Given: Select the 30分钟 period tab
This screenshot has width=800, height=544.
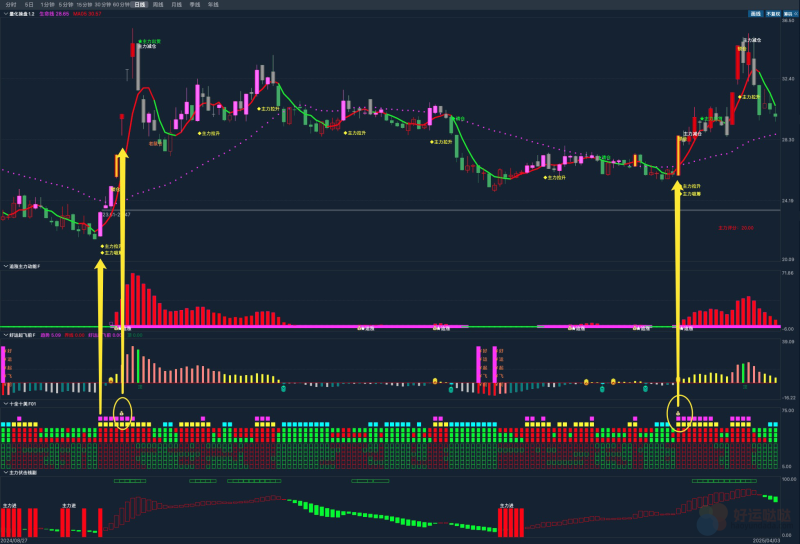Looking at the screenshot, I should [103, 5].
